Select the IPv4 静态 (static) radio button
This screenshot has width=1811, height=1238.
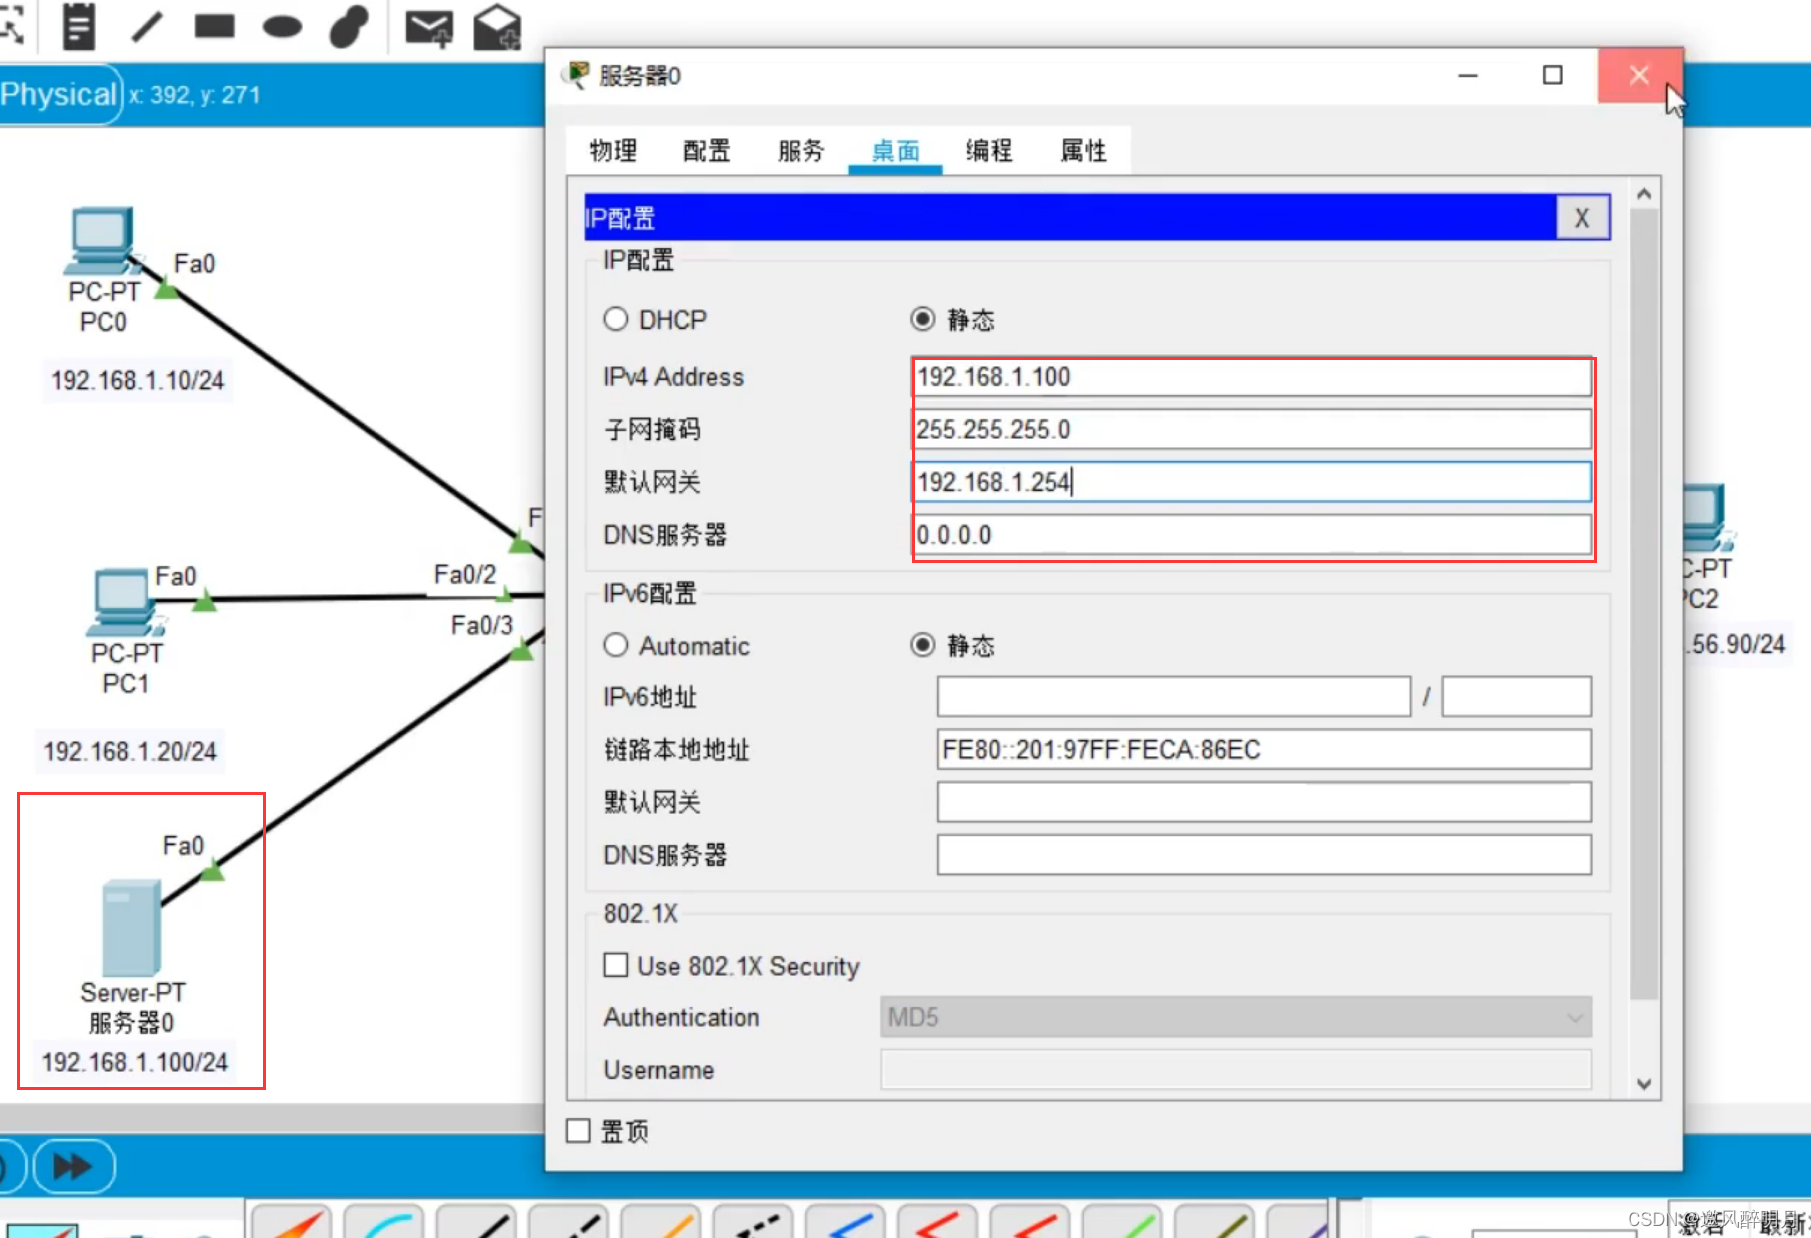tap(922, 319)
